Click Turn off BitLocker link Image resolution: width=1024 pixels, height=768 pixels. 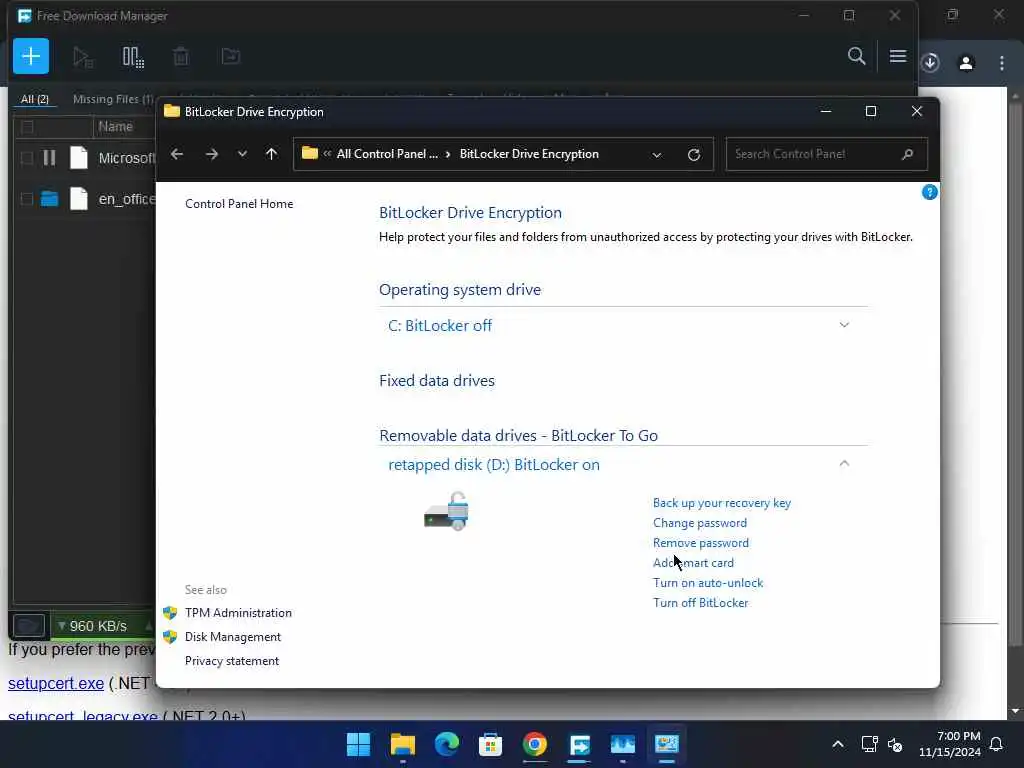(x=700, y=603)
